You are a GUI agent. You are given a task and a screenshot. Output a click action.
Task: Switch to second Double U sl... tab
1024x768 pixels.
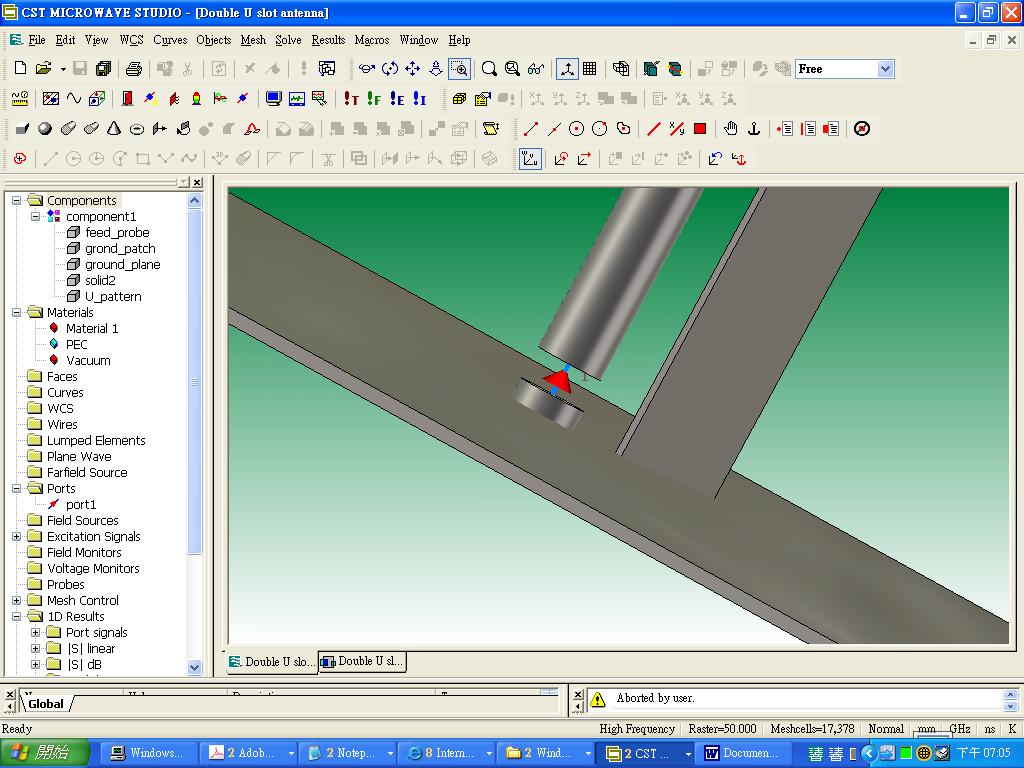362,662
